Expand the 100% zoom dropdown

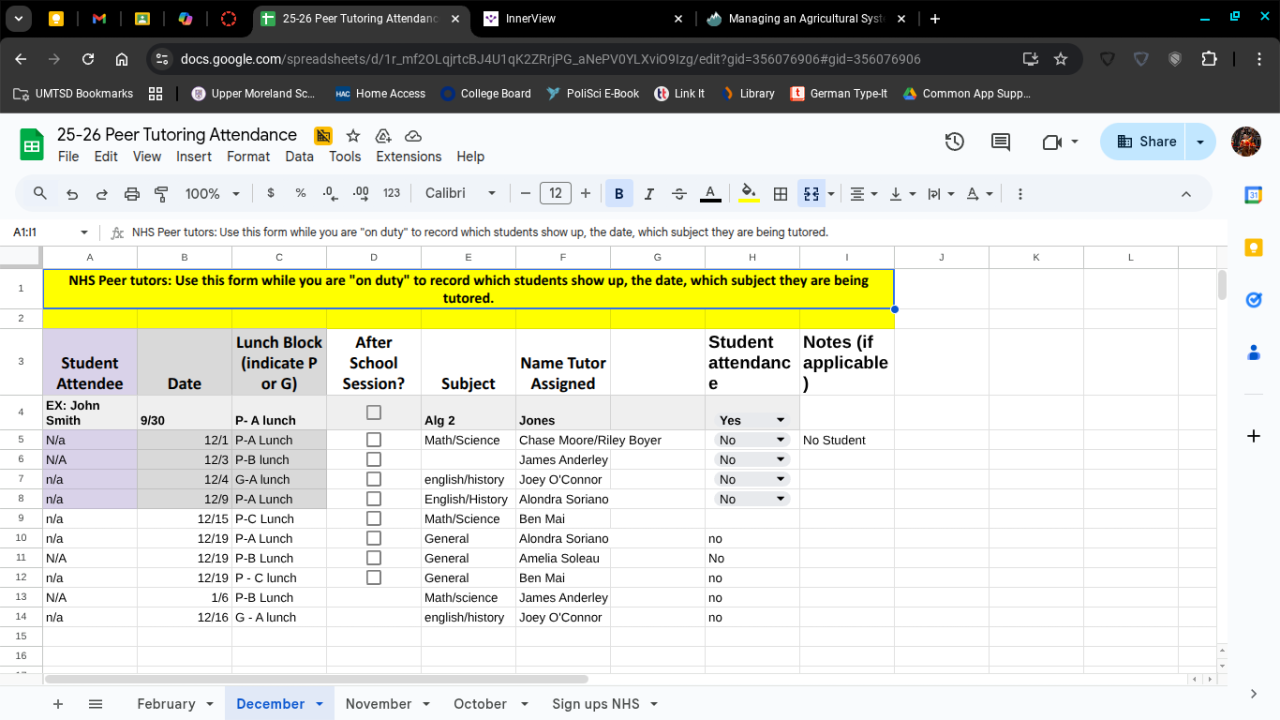(x=212, y=194)
